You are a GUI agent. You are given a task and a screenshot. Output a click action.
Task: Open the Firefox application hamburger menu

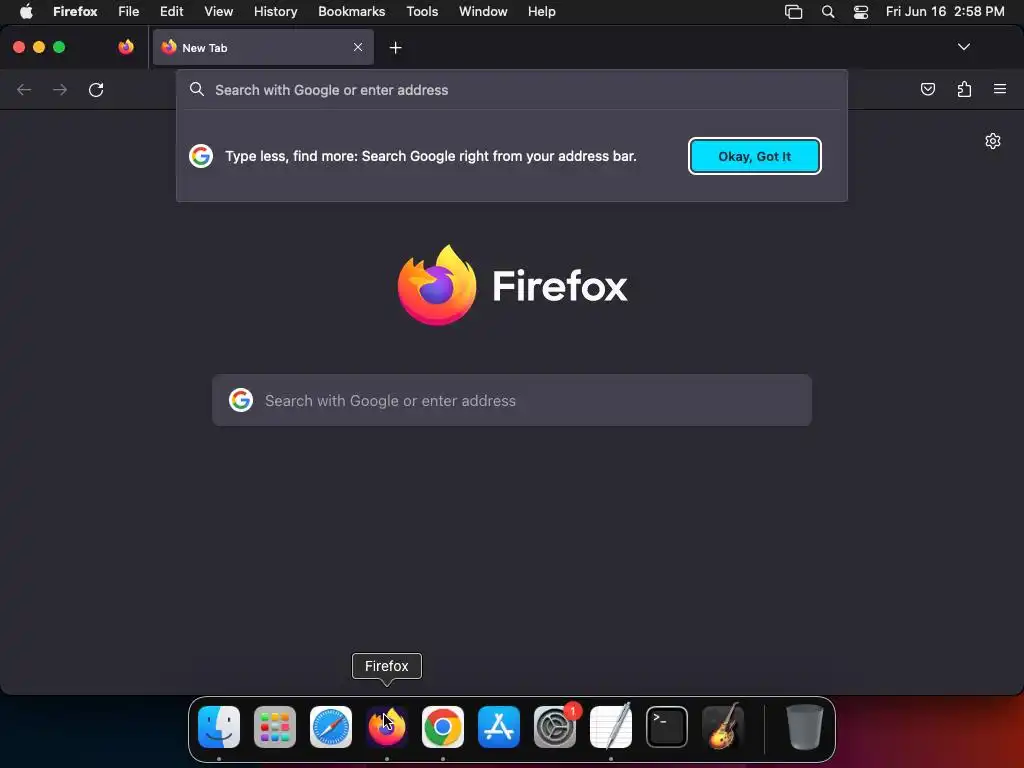[x=1000, y=89]
